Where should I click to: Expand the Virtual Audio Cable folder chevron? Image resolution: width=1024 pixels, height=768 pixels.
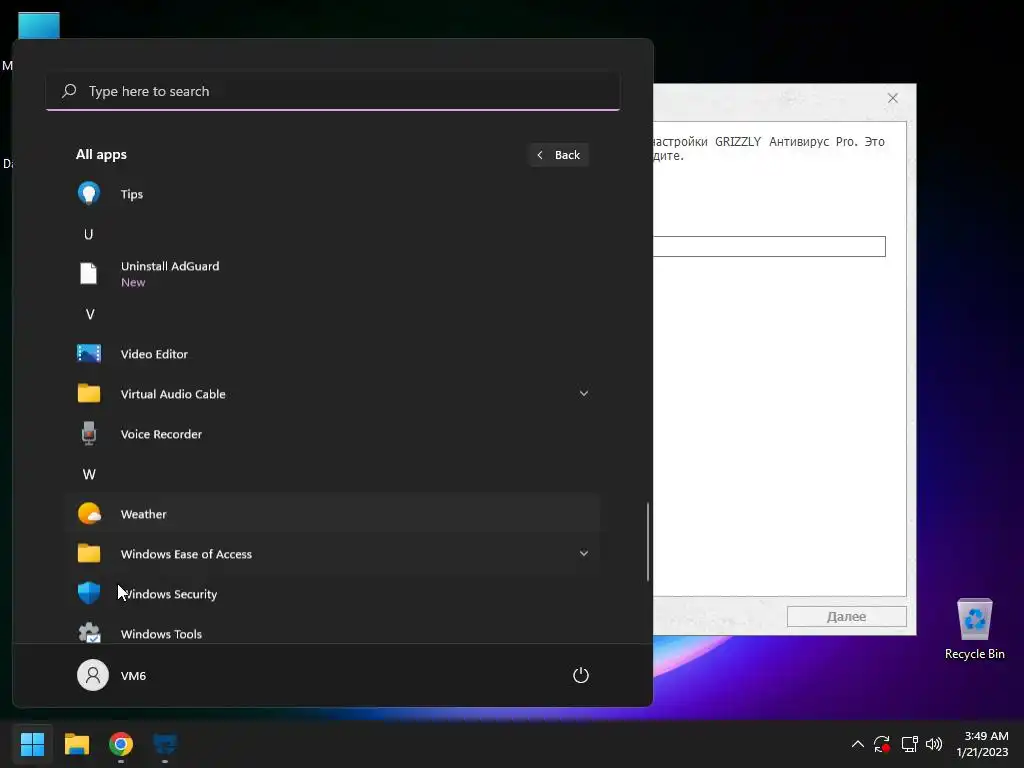click(x=584, y=393)
